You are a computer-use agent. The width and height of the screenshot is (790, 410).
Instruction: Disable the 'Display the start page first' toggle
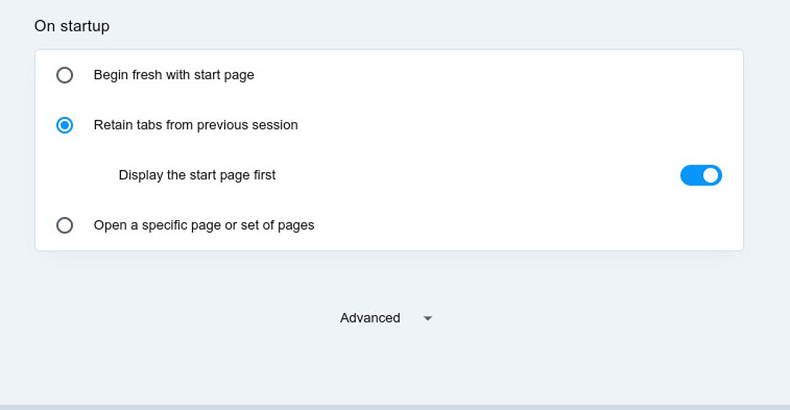pos(700,175)
